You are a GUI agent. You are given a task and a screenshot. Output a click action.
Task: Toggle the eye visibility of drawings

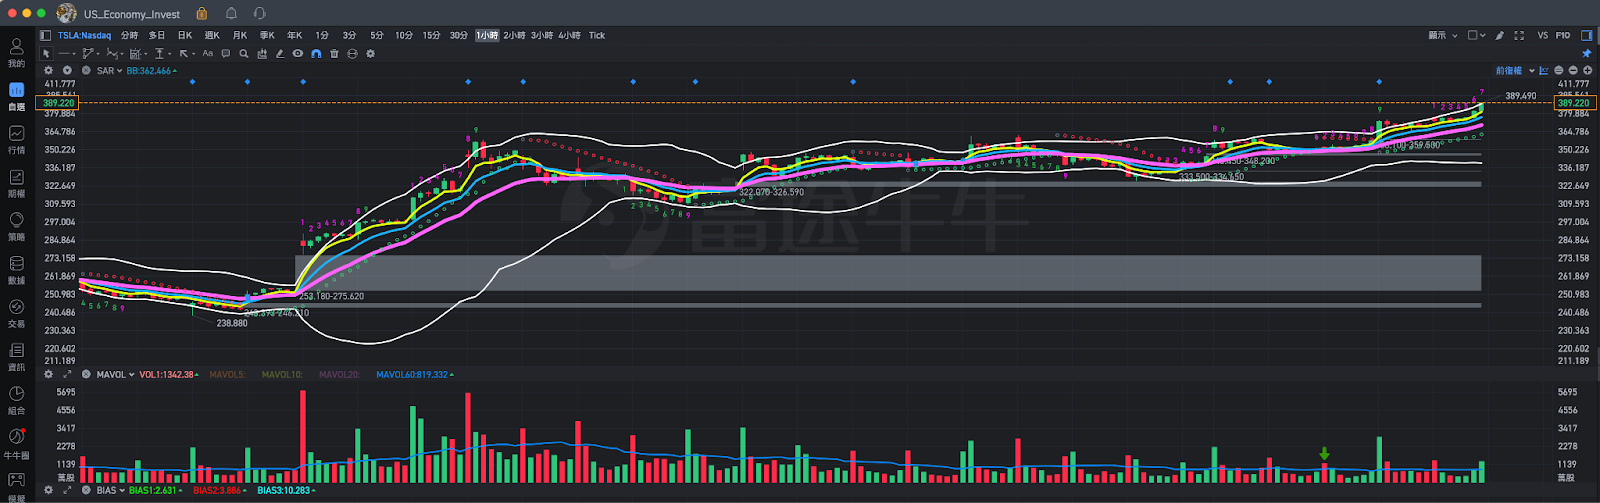(x=297, y=54)
